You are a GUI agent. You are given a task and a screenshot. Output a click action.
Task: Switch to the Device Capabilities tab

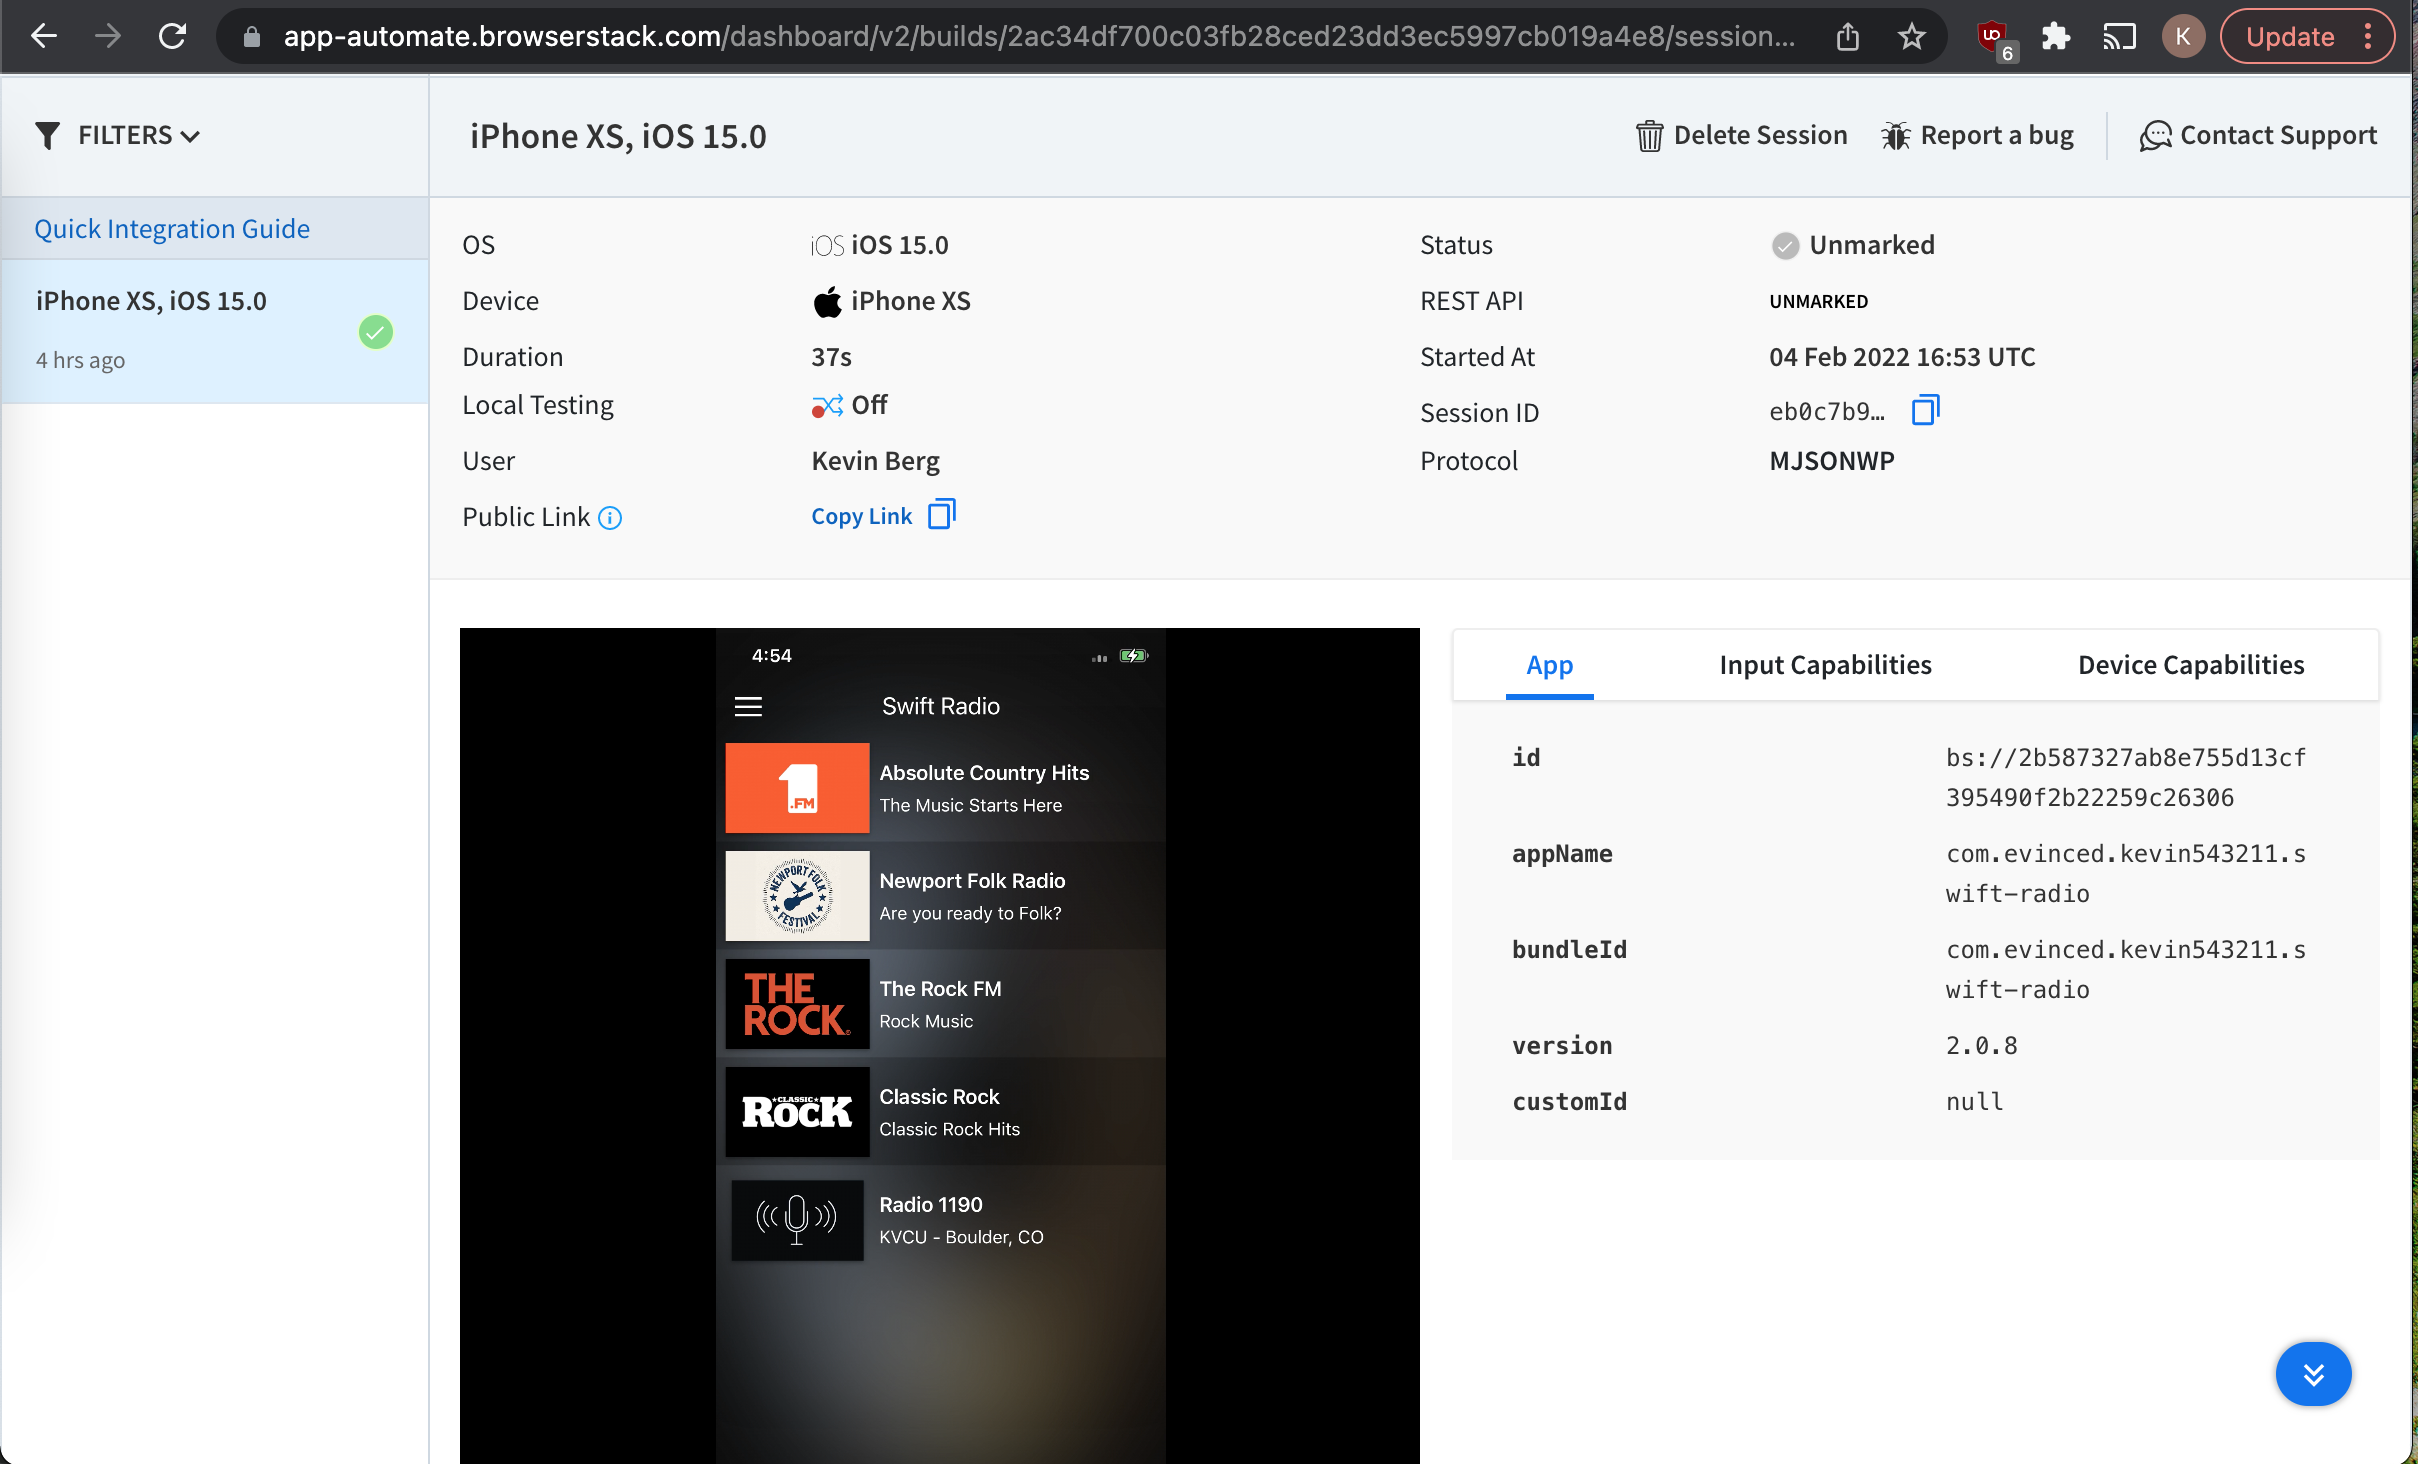pyautogui.click(x=2190, y=665)
